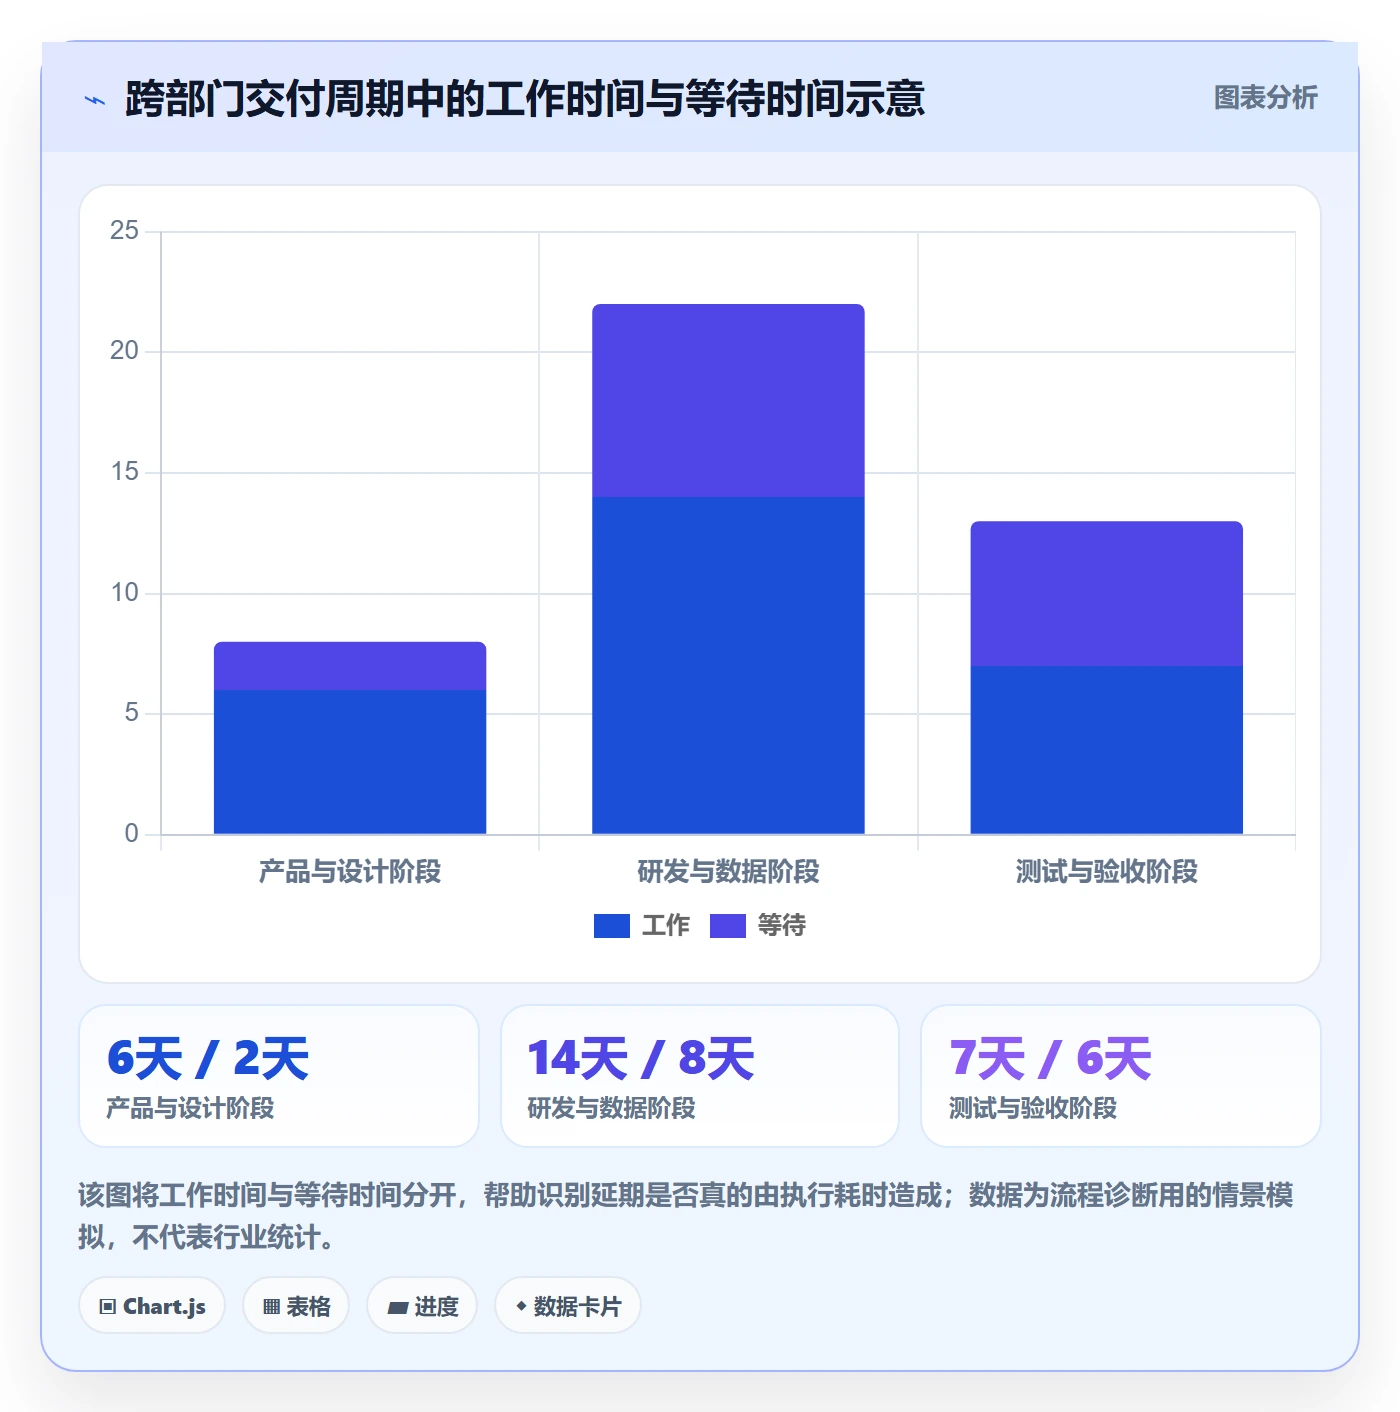
Task: Click the 表格 tag chip
Action: click(x=296, y=1306)
